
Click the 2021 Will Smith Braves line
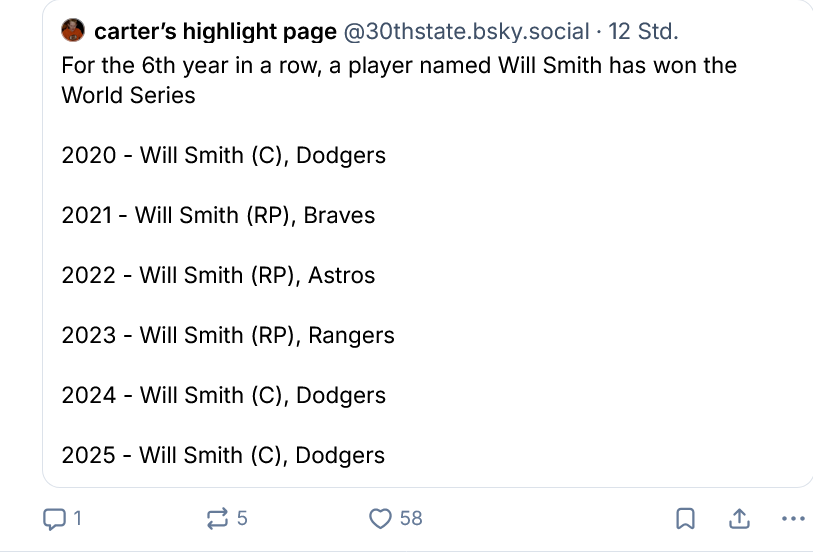coord(218,215)
